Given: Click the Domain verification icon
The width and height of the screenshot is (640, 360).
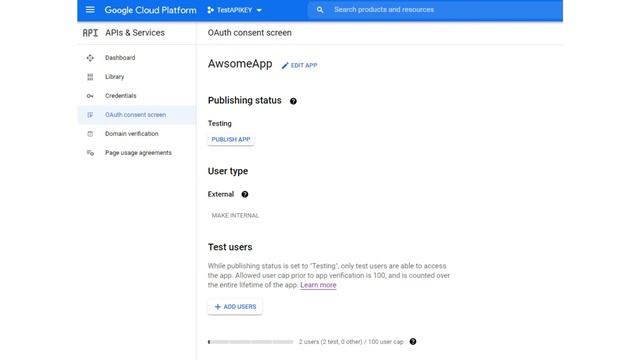Looking at the screenshot, I should pyautogui.click(x=90, y=134).
